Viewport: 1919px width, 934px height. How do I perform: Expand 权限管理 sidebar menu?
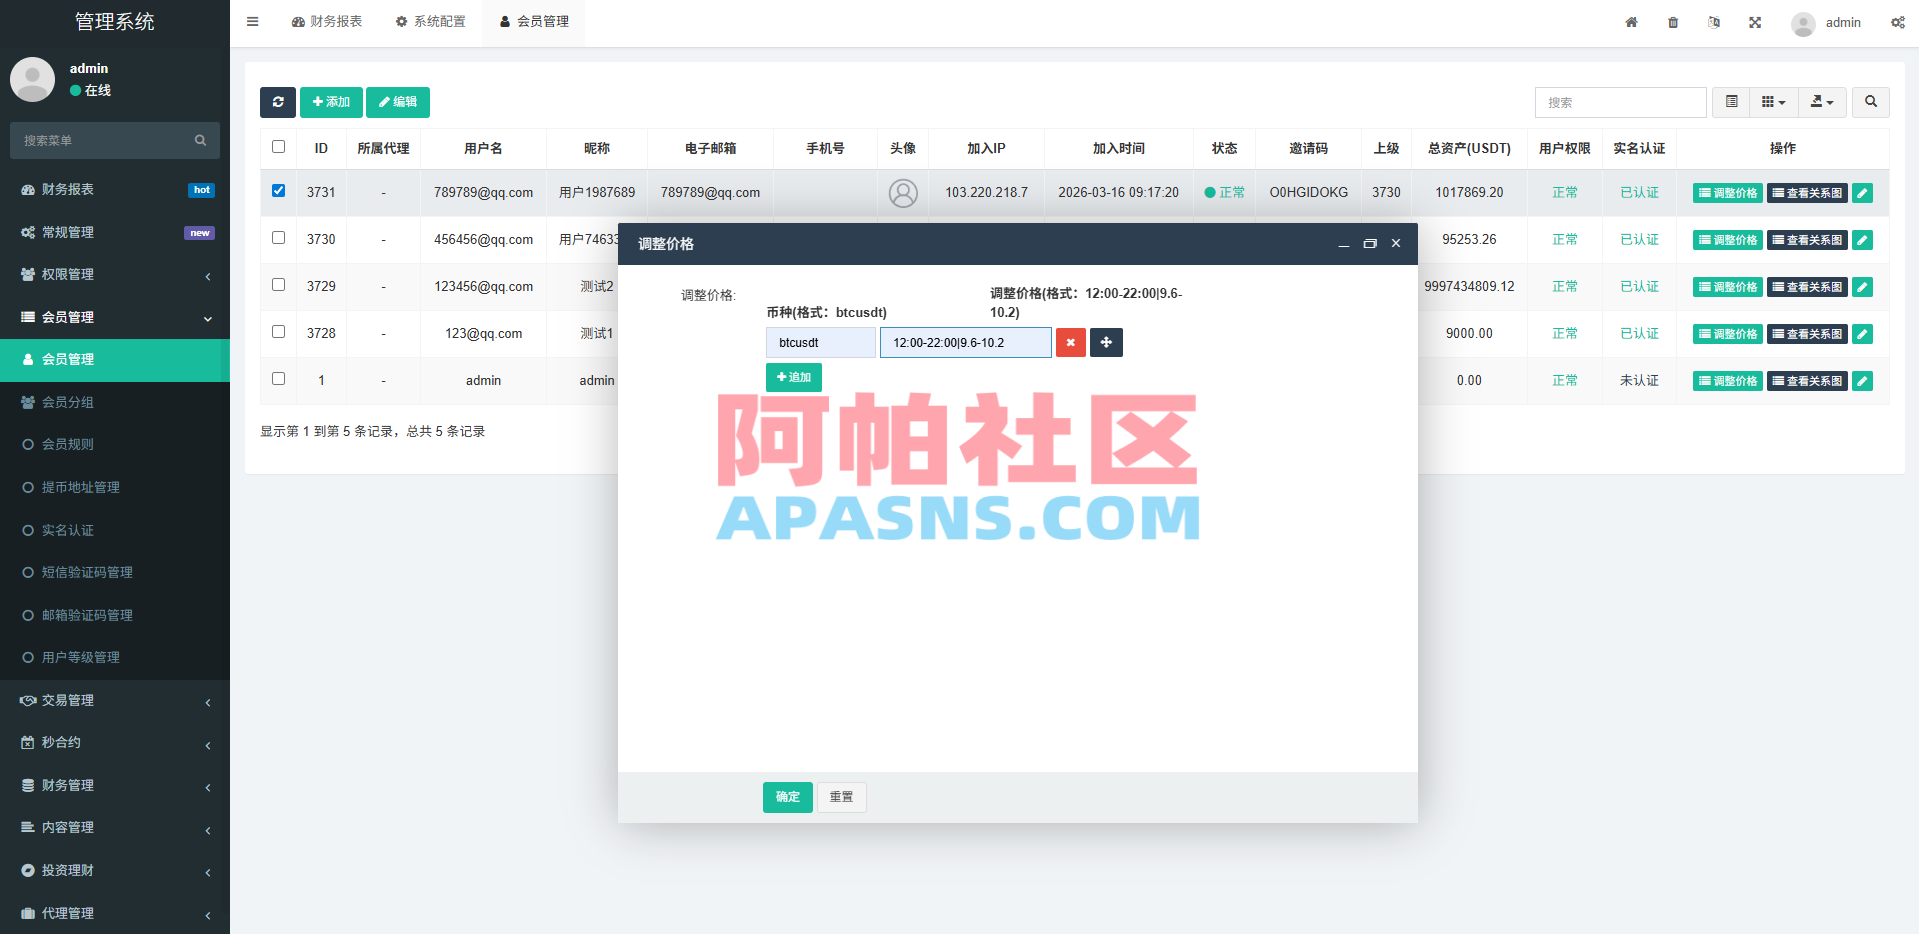click(115, 275)
